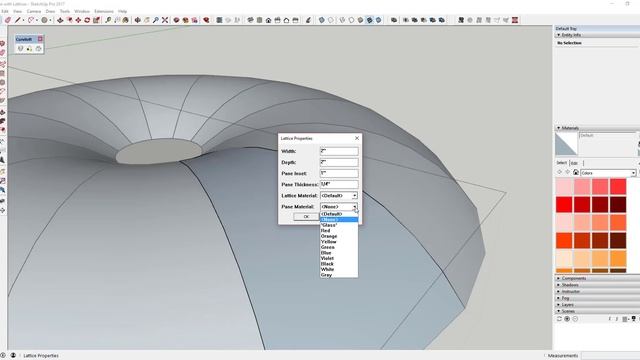Select the Paint Bucket tool
This screenshot has height=360, width=640.
(126, 20)
